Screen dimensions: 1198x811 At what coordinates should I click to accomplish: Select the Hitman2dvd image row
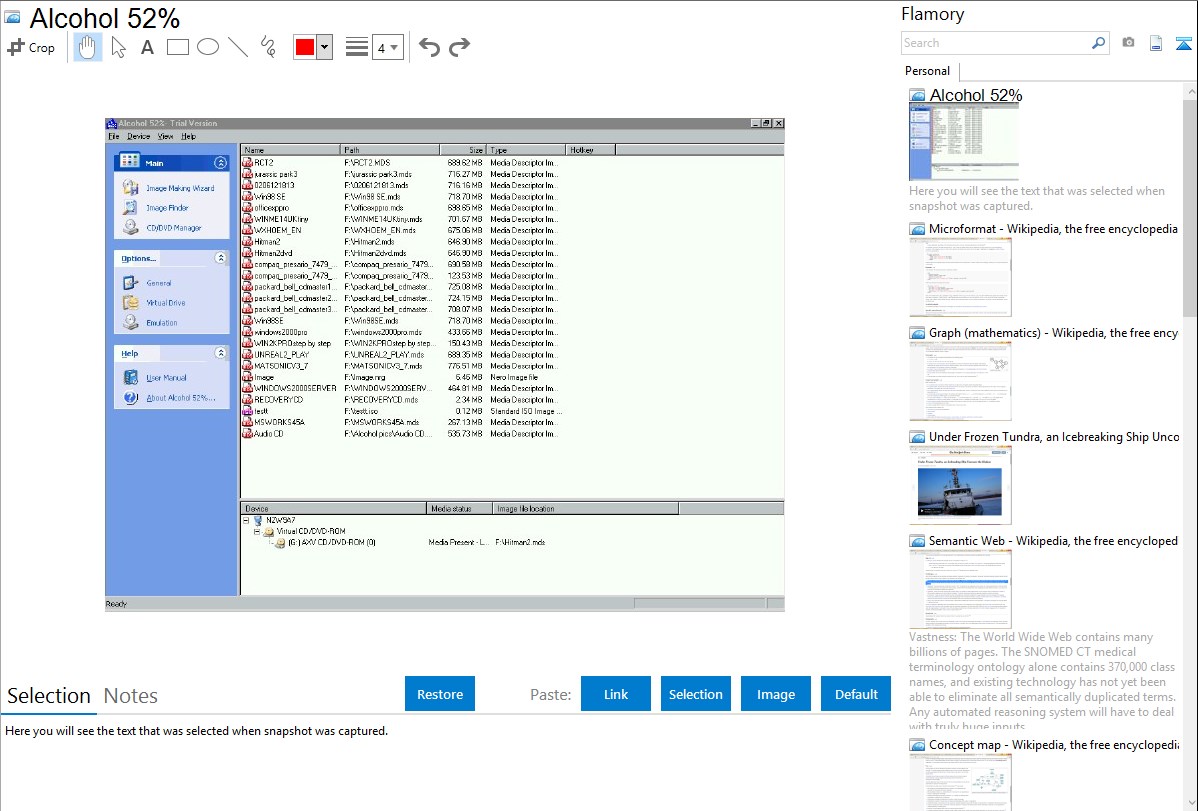[403, 253]
